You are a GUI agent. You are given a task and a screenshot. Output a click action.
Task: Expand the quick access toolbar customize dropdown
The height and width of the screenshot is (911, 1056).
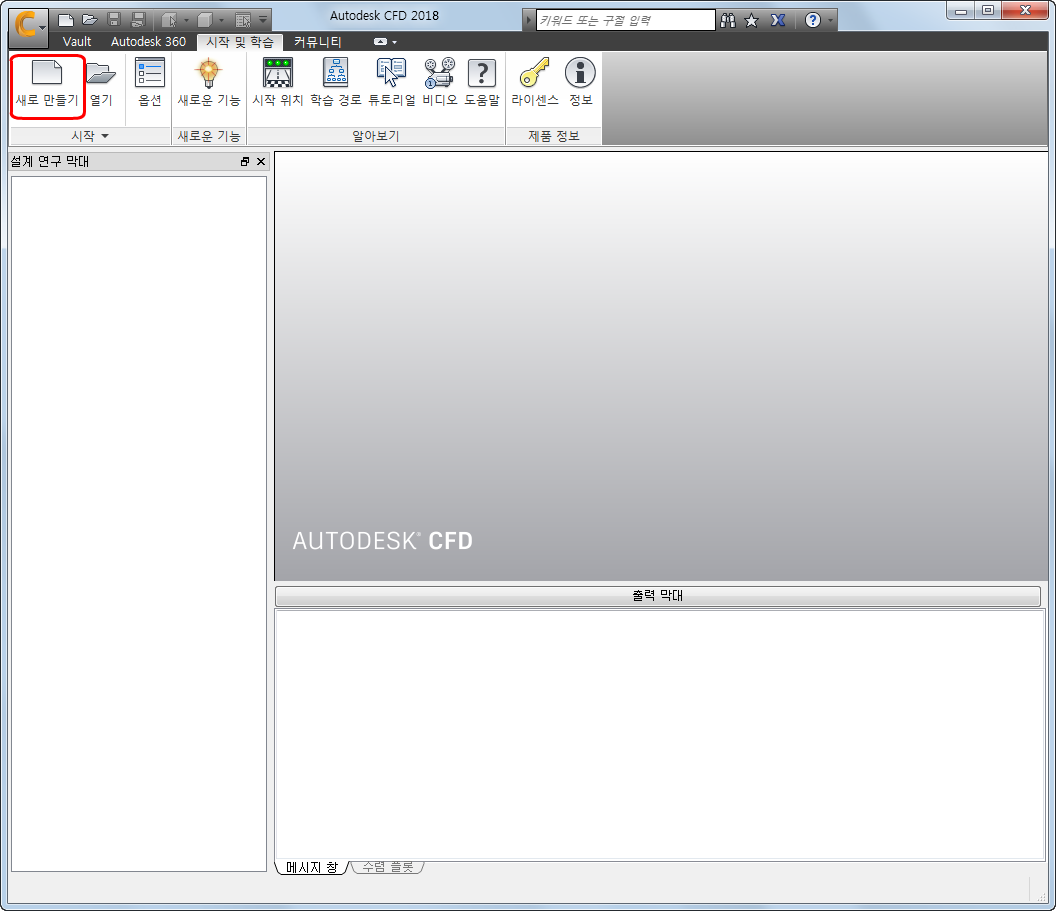pos(263,20)
